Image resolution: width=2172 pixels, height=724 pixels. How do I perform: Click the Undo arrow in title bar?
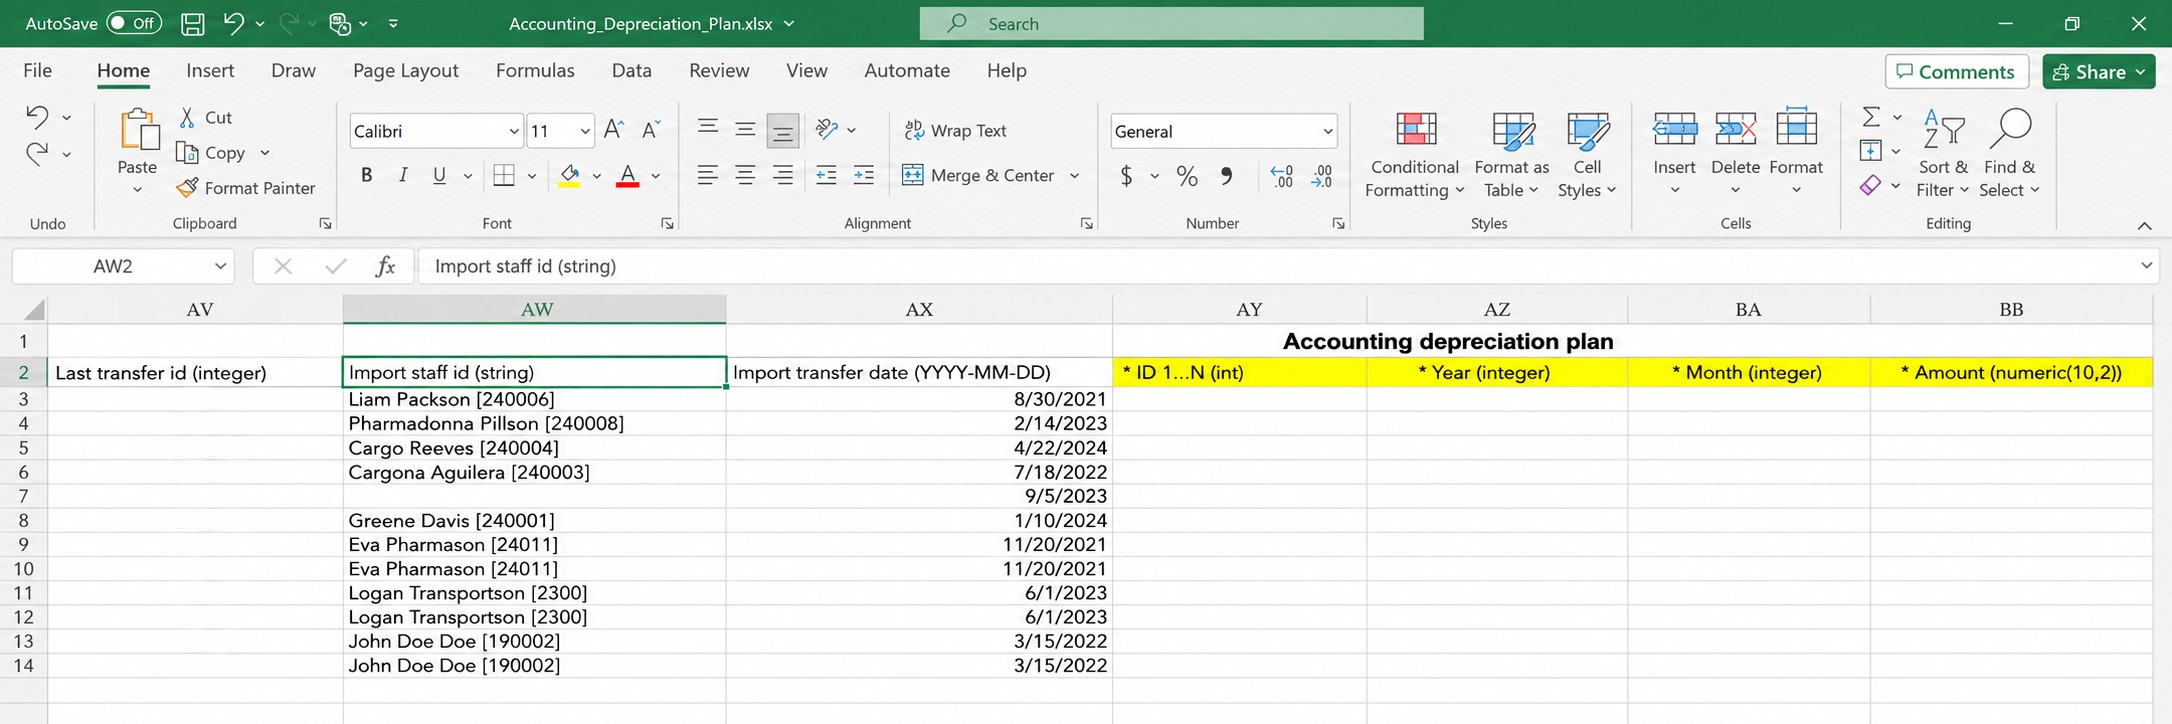coord(234,23)
